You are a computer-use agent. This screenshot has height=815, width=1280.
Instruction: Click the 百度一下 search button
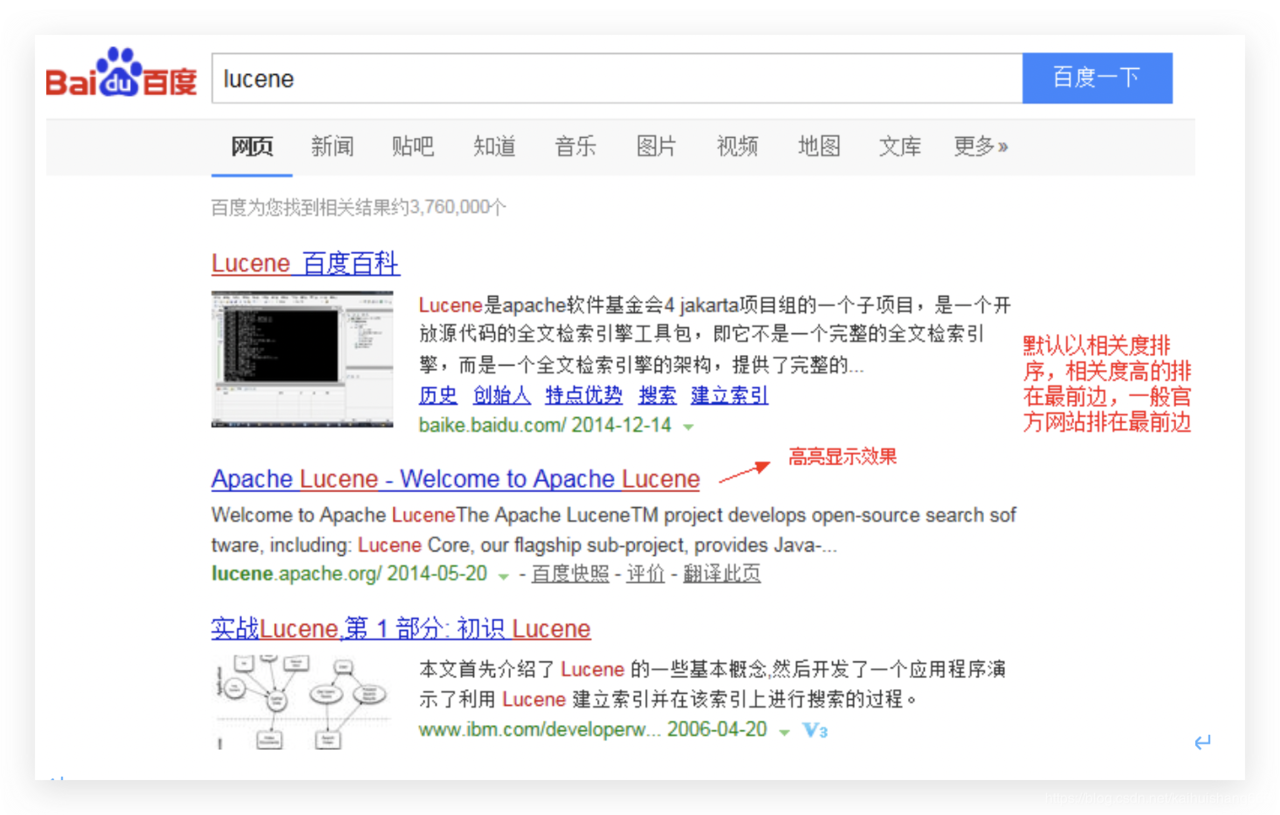[x=1097, y=79]
